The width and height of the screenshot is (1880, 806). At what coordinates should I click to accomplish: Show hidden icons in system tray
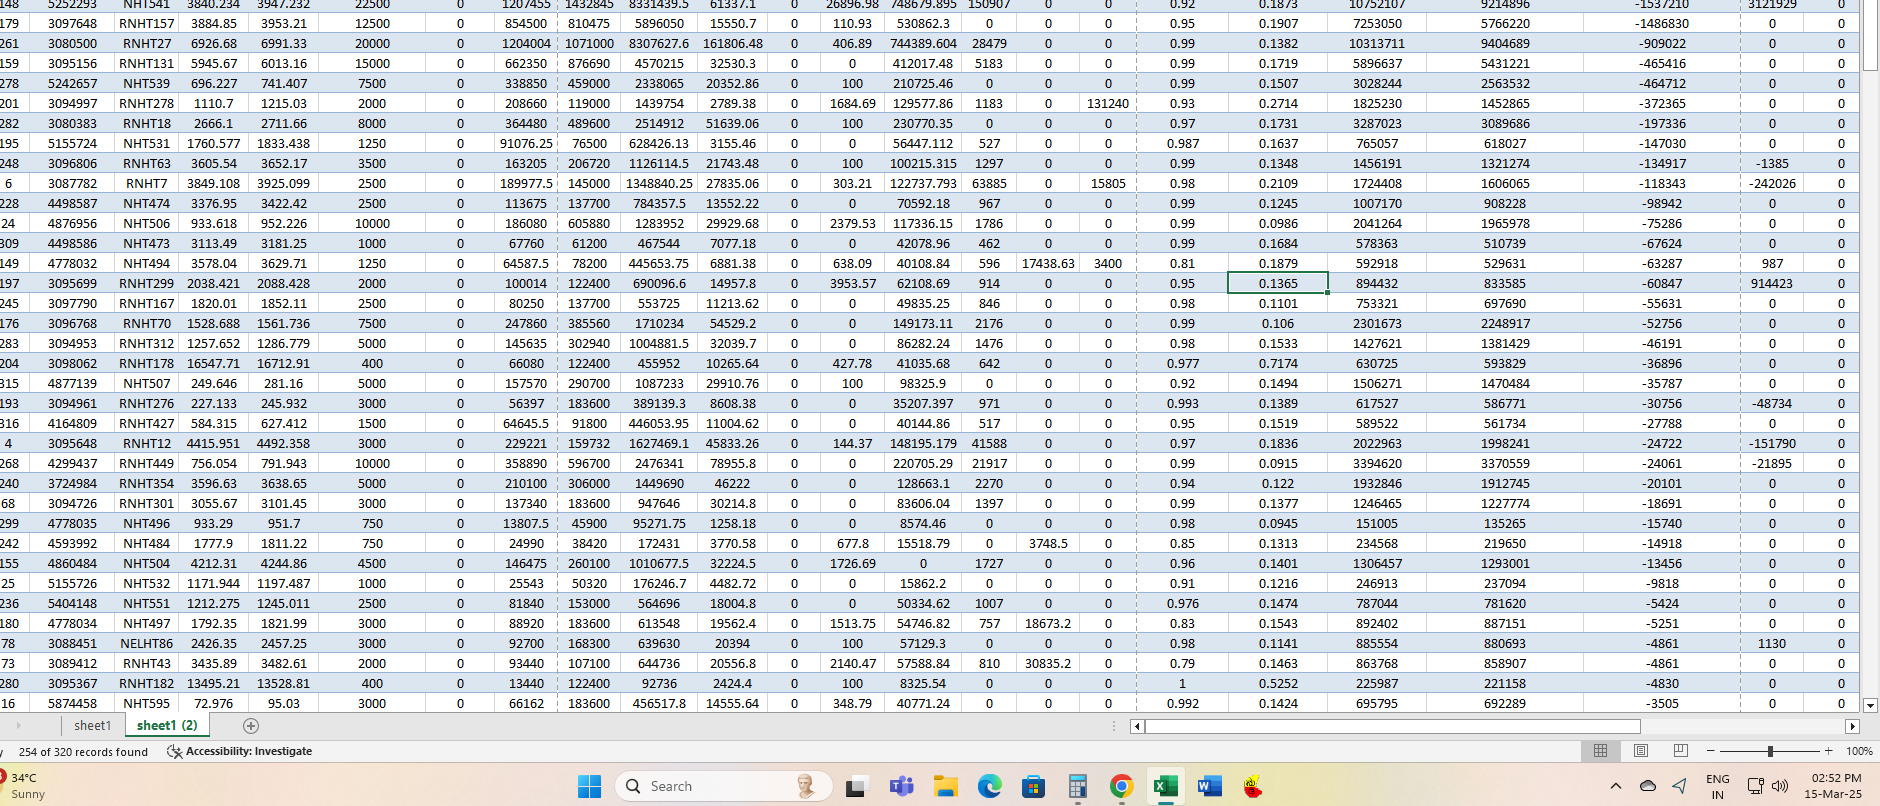[x=1615, y=786]
